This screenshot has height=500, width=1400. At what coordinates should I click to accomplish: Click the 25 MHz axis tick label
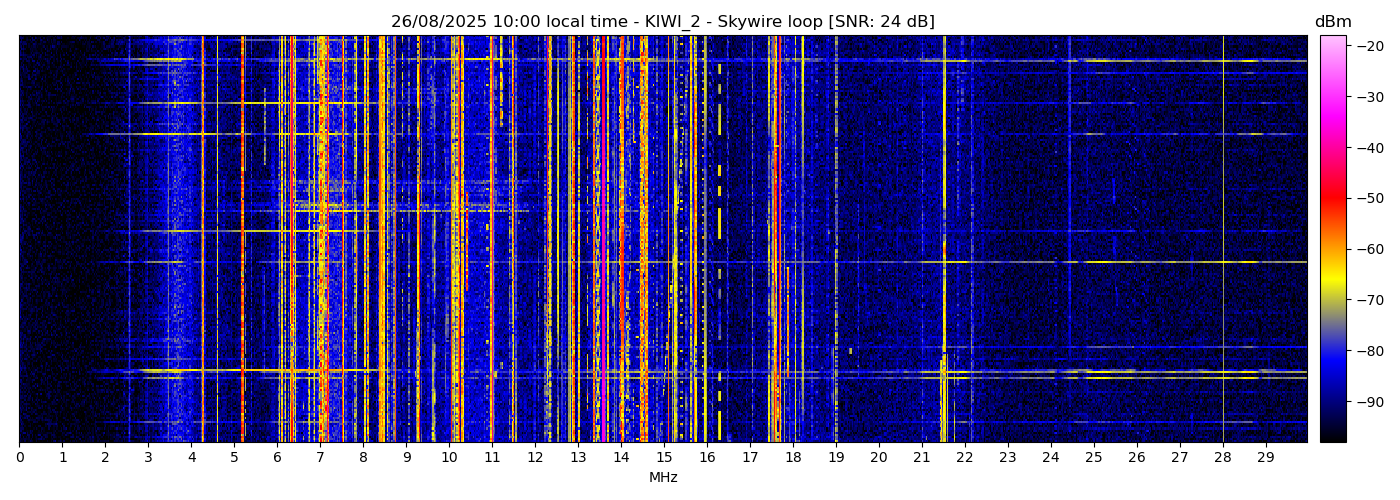click(x=1093, y=458)
